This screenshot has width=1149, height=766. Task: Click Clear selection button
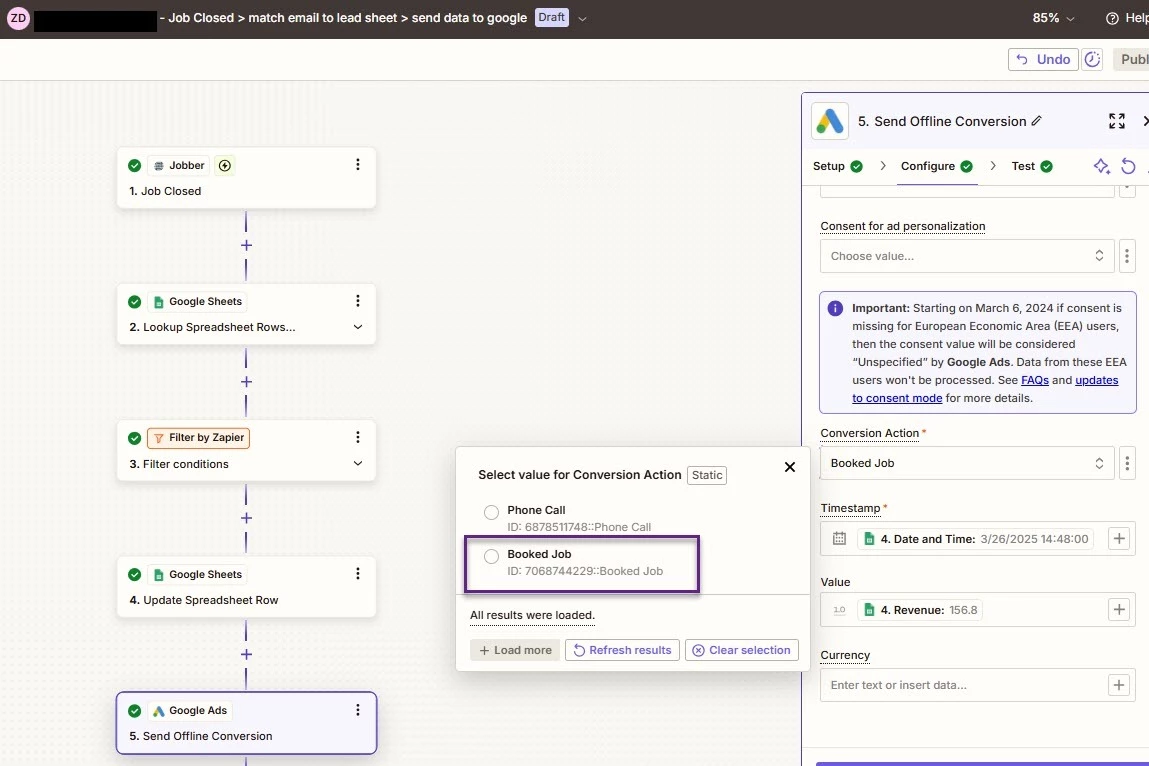742,650
